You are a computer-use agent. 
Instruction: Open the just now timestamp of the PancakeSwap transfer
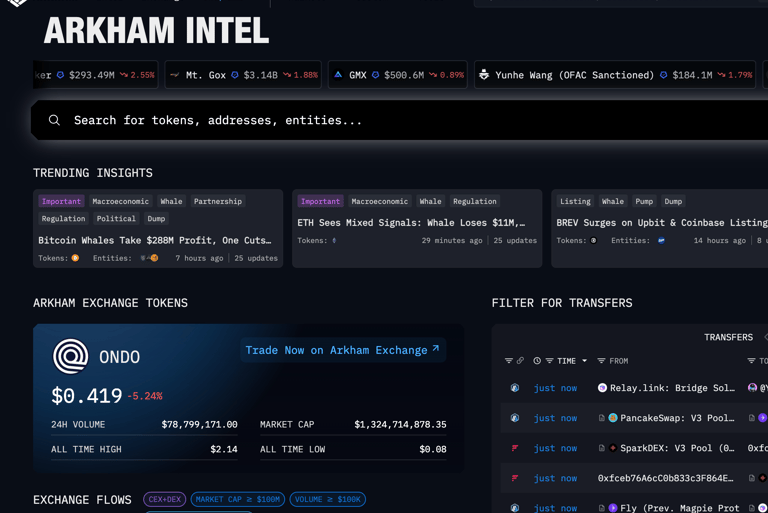coord(555,418)
